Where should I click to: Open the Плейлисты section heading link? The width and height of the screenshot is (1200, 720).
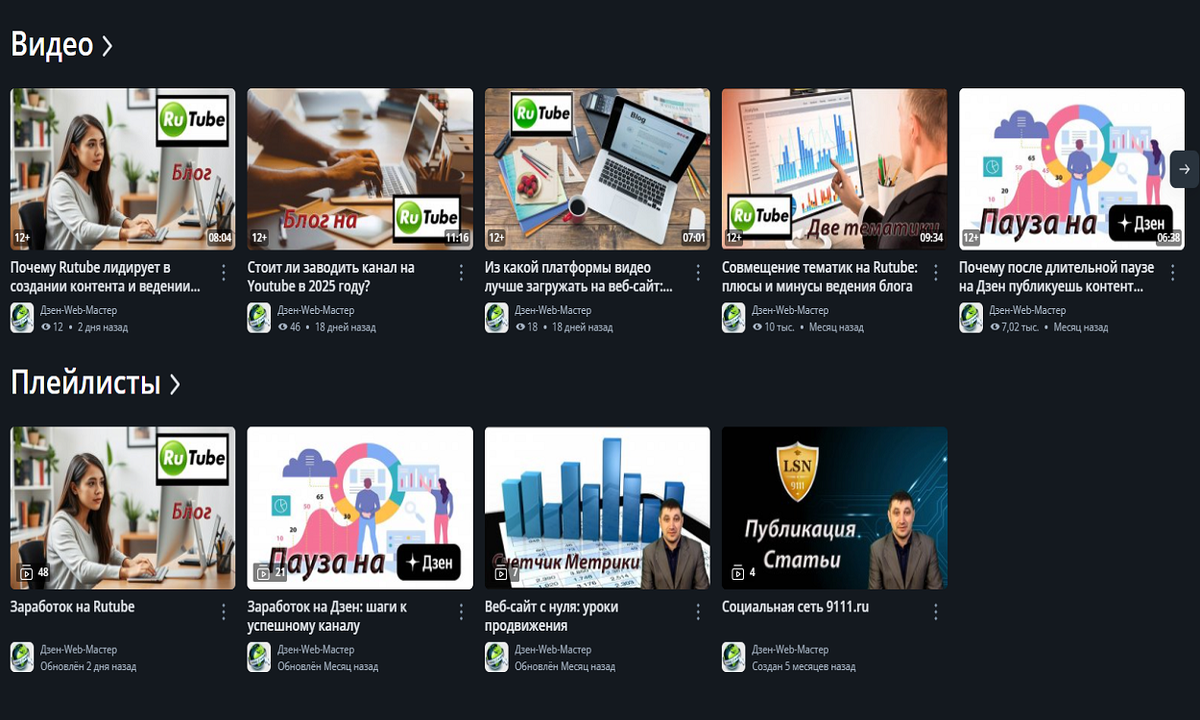(95, 383)
